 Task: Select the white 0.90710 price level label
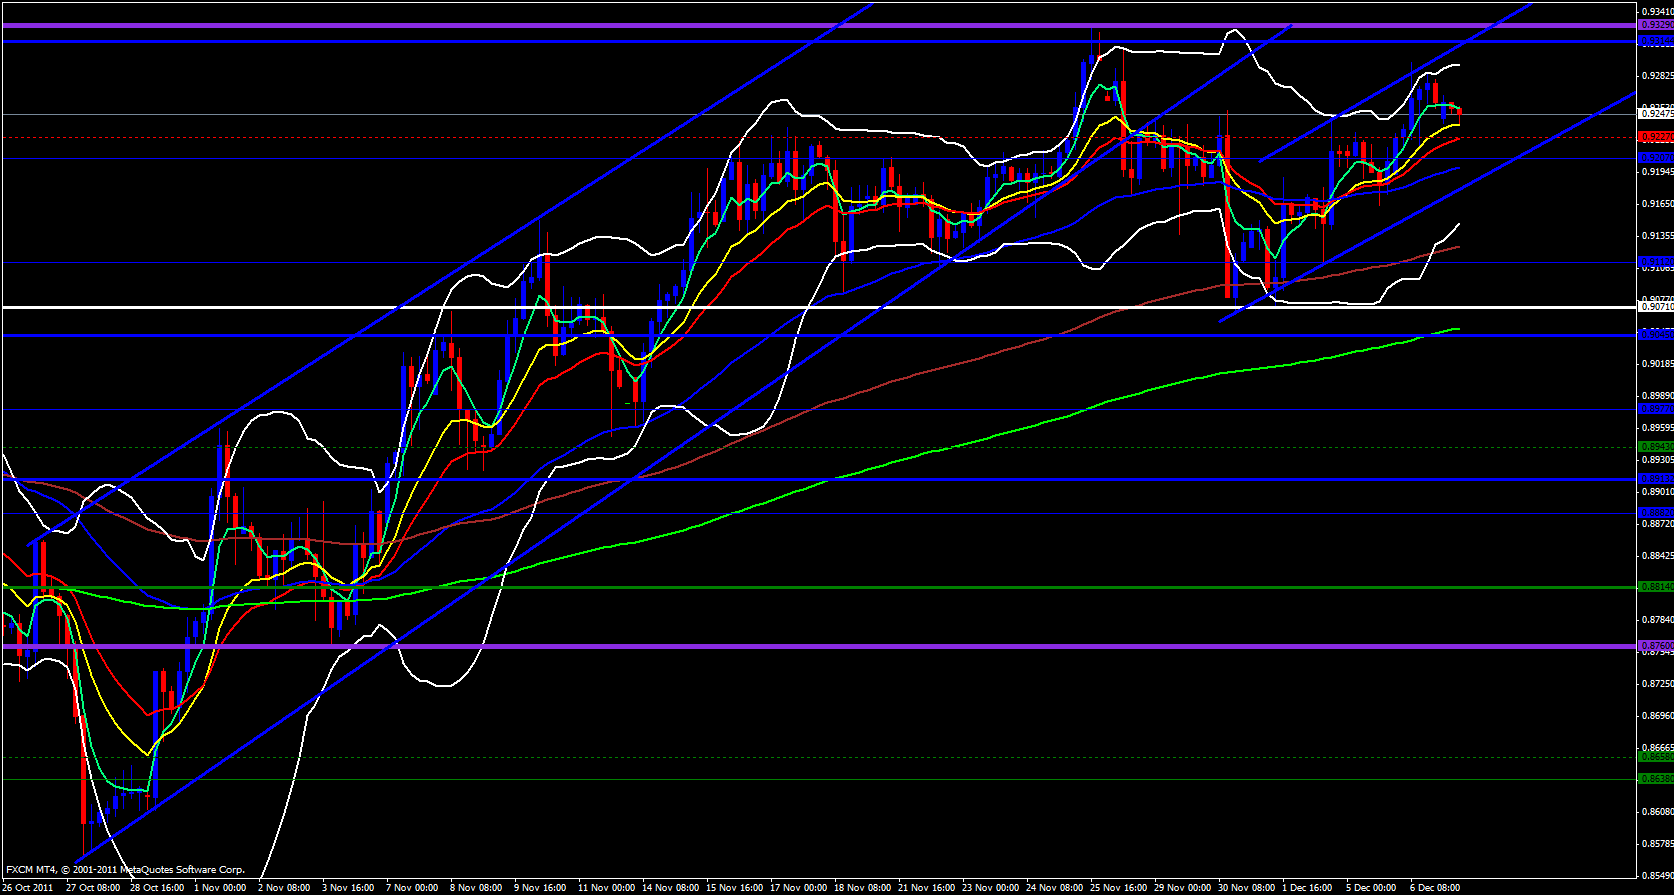click(1655, 307)
